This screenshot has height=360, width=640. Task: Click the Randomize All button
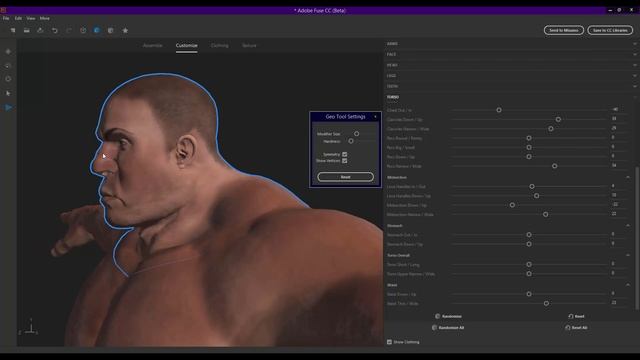tap(448, 327)
